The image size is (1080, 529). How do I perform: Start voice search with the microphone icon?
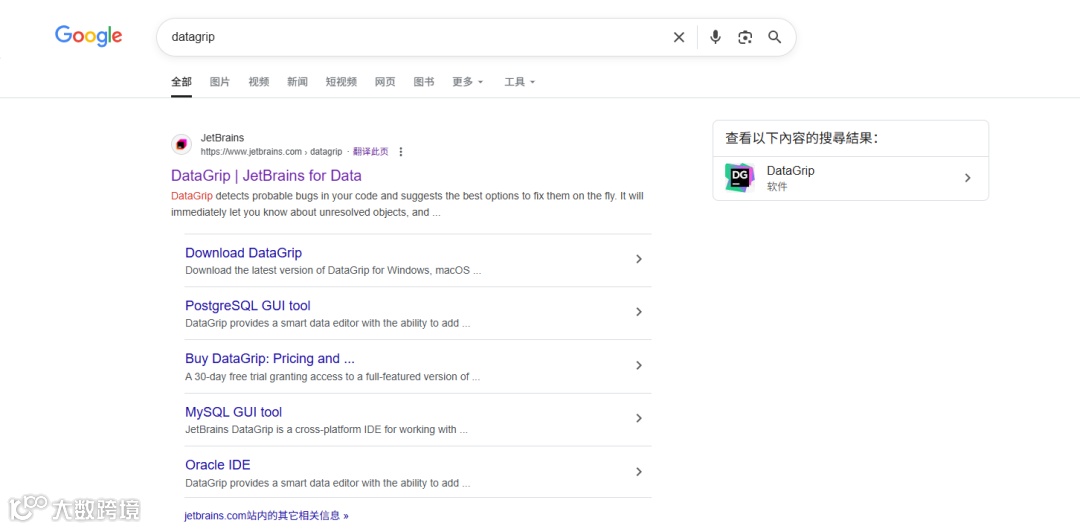pyautogui.click(x=716, y=37)
